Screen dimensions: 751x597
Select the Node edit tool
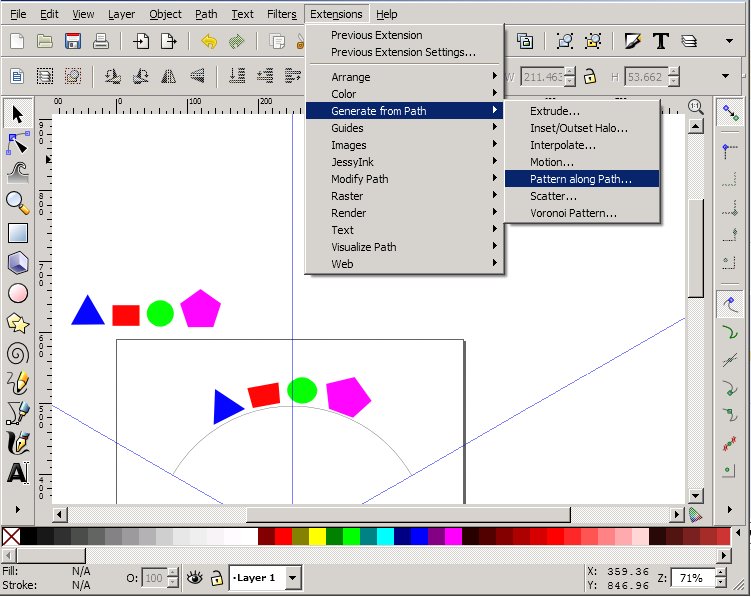coord(17,143)
